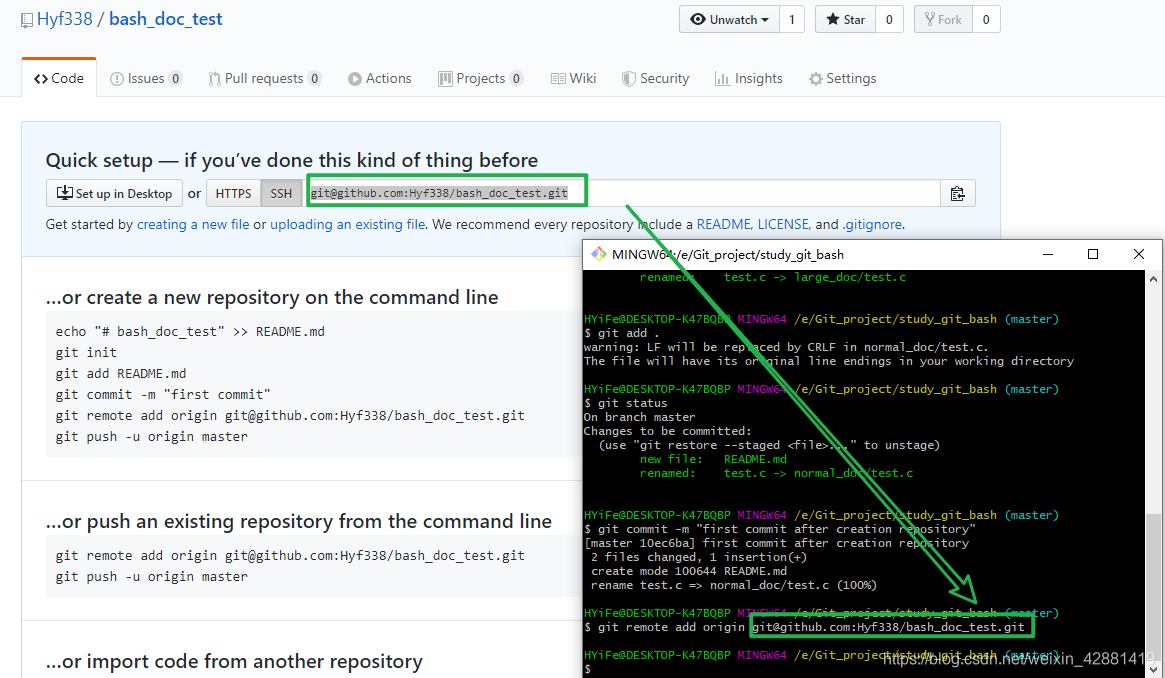Image resolution: width=1165 pixels, height=678 pixels.
Task: Switch to the Code tab
Action: click(x=59, y=78)
